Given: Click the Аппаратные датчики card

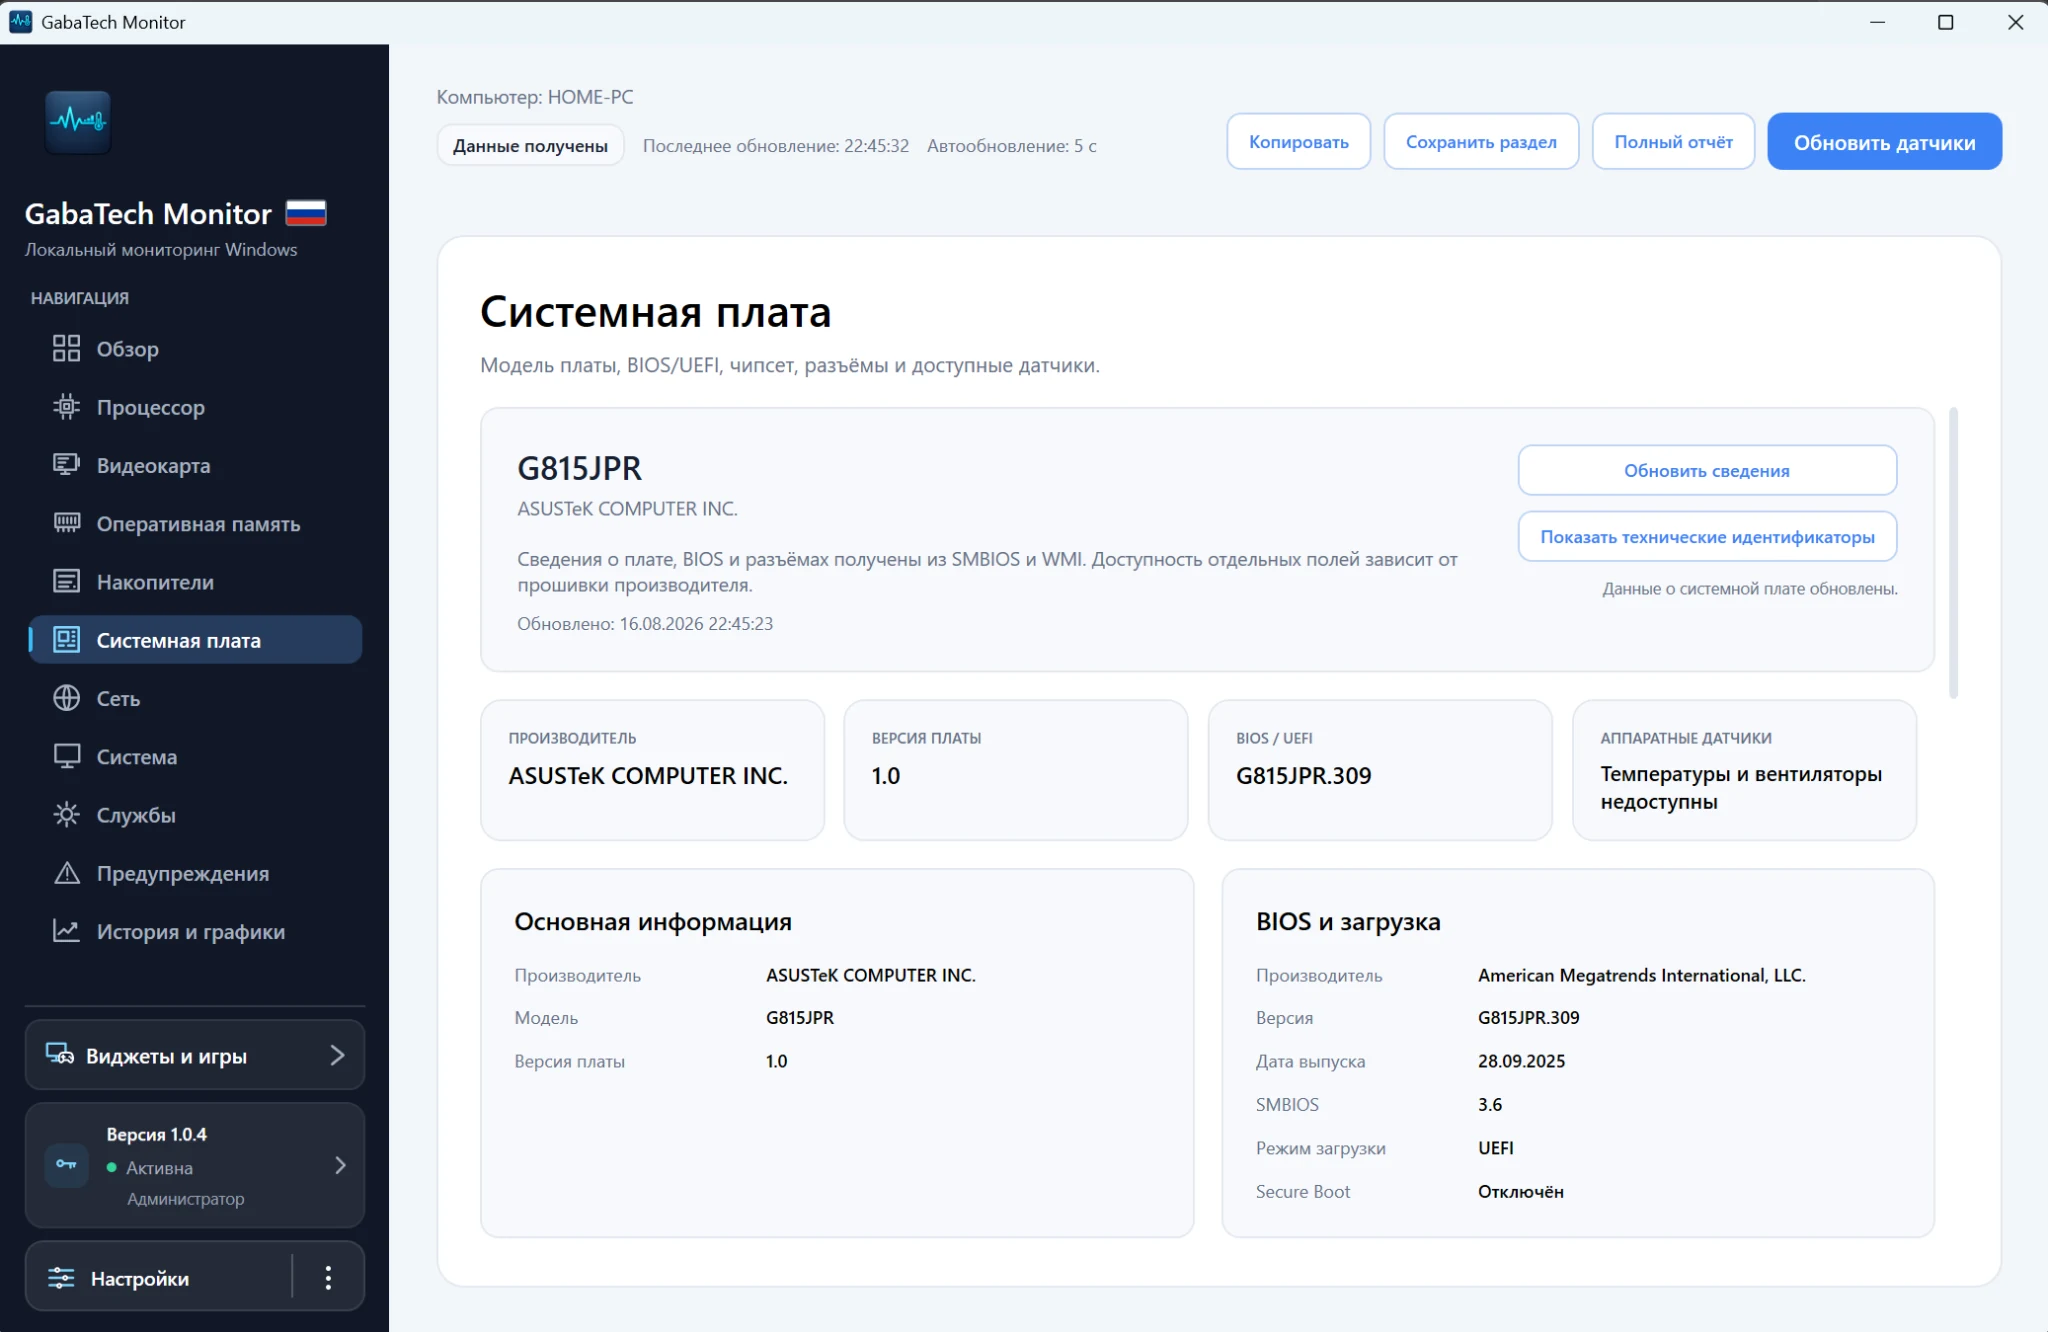Looking at the screenshot, I should click(x=1744, y=769).
